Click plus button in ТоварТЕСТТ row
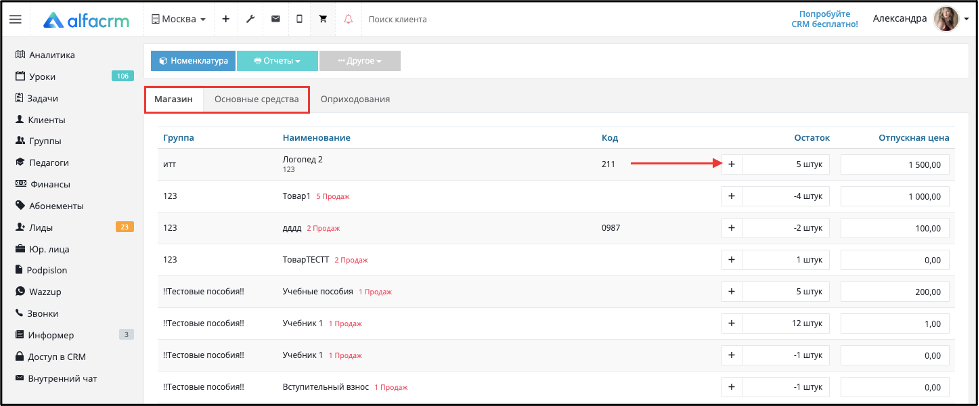979x406 pixels. 732,260
